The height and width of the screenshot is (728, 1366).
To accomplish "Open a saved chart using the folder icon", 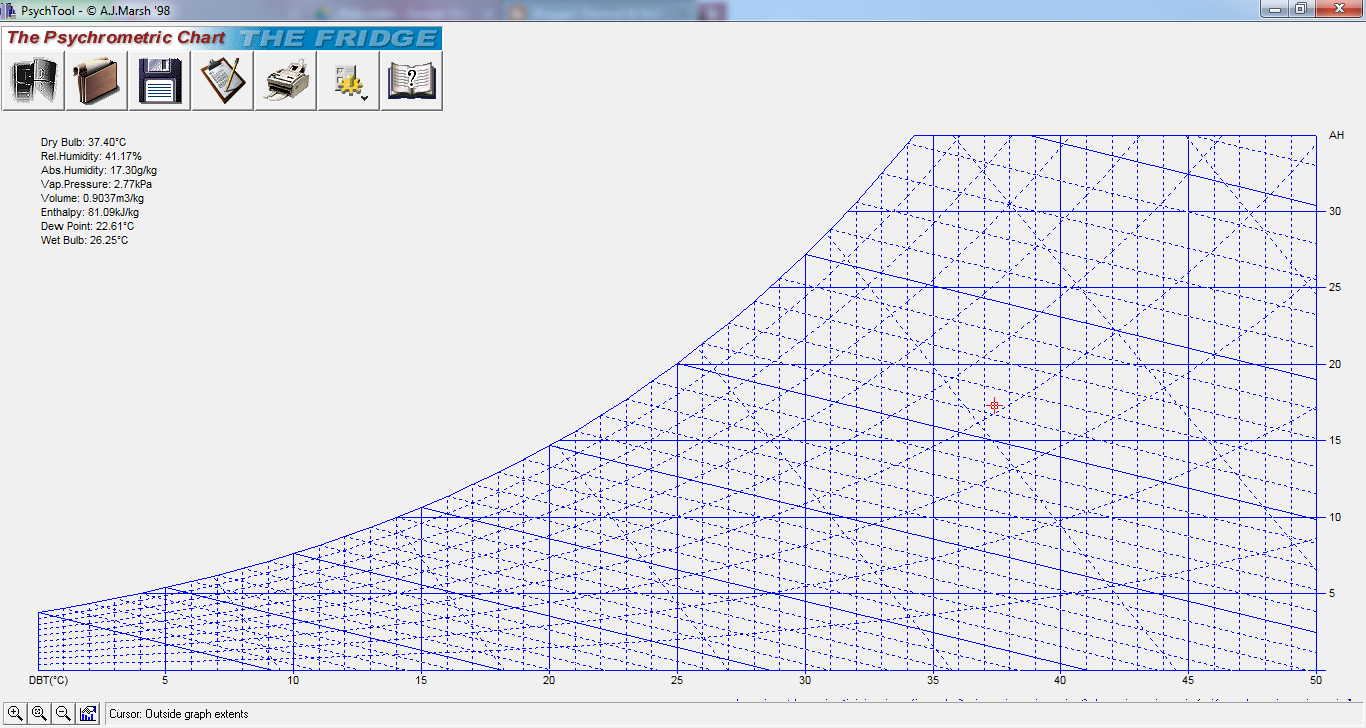I will pos(95,80).
